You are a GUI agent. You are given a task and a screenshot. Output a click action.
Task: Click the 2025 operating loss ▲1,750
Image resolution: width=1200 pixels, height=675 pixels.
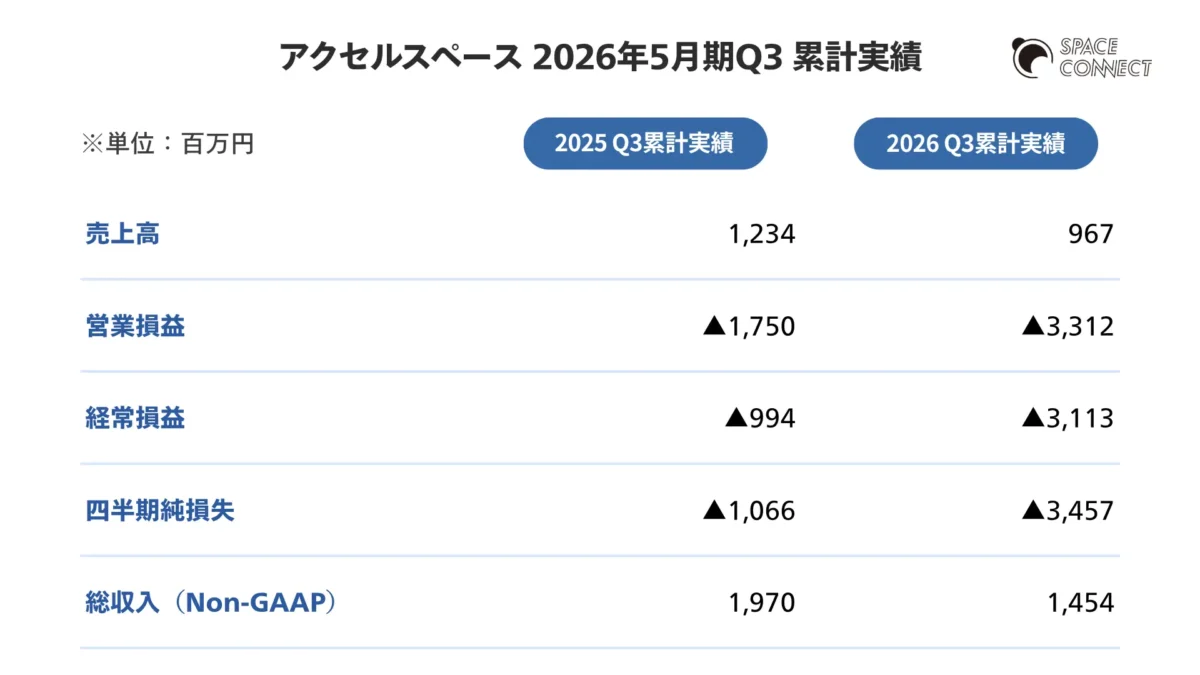749,327
